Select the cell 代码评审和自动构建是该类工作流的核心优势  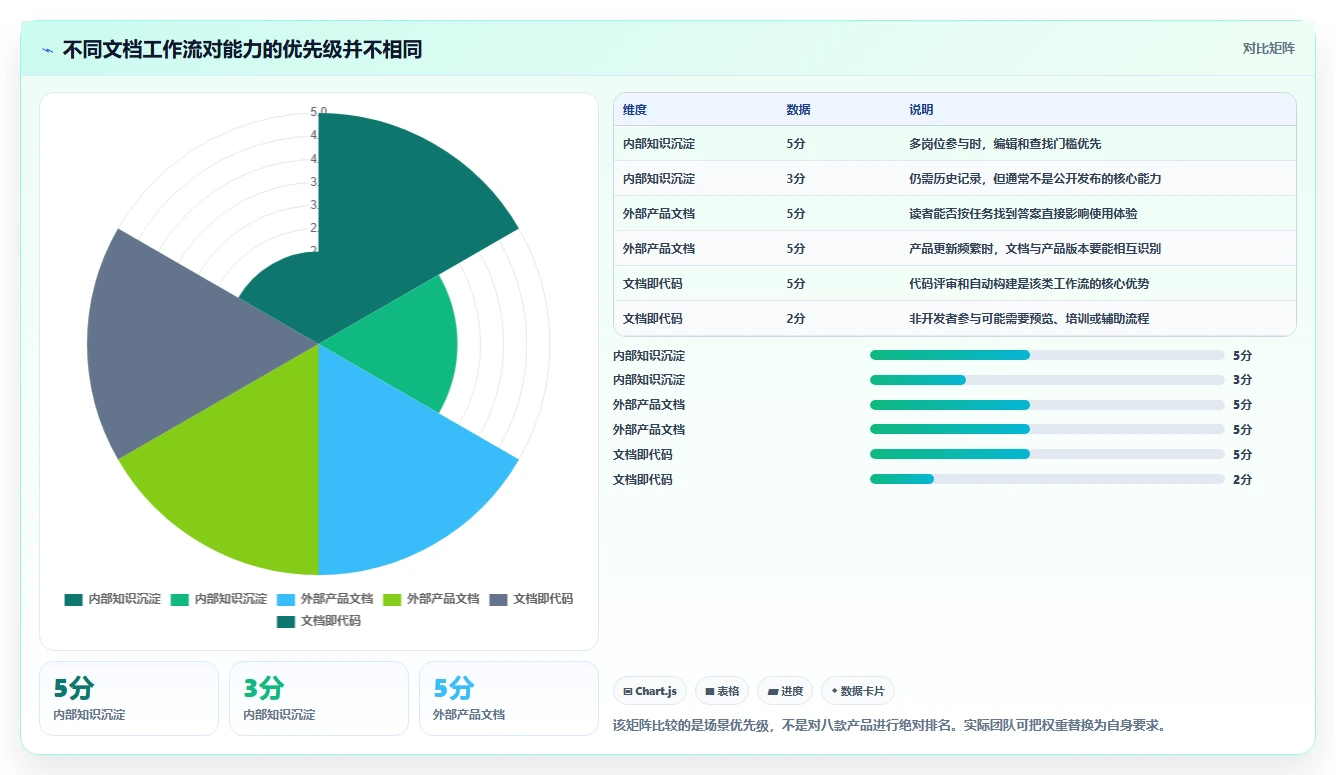[x=1029, y=284]
